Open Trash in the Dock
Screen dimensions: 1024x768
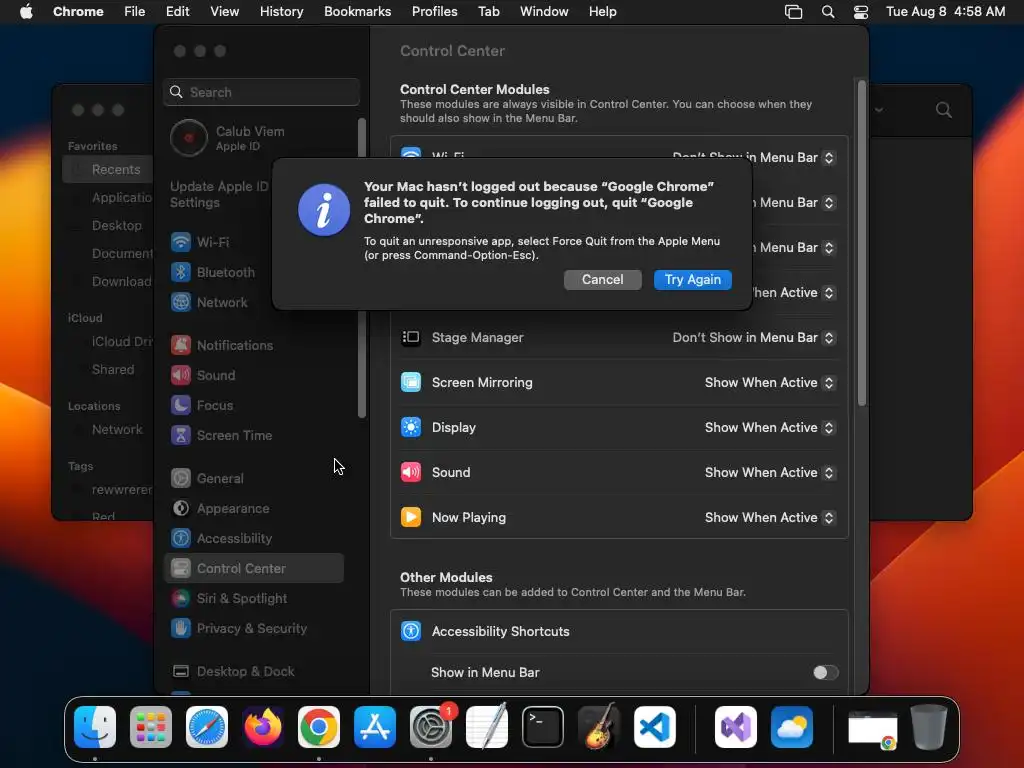[929, 727]
